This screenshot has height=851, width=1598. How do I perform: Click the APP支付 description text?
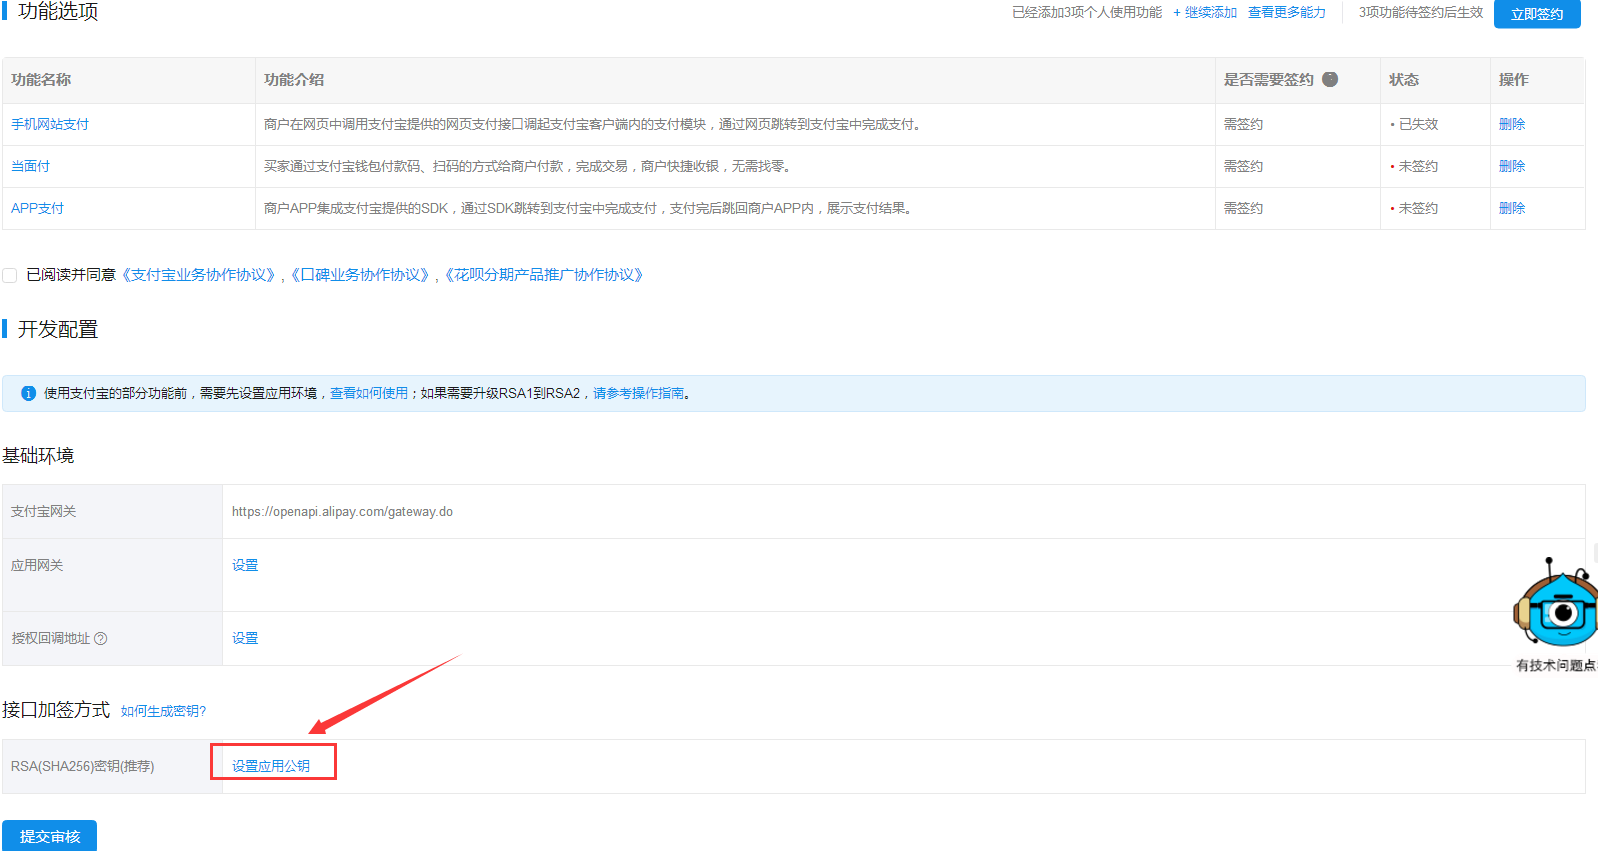(x=589, y=208)
